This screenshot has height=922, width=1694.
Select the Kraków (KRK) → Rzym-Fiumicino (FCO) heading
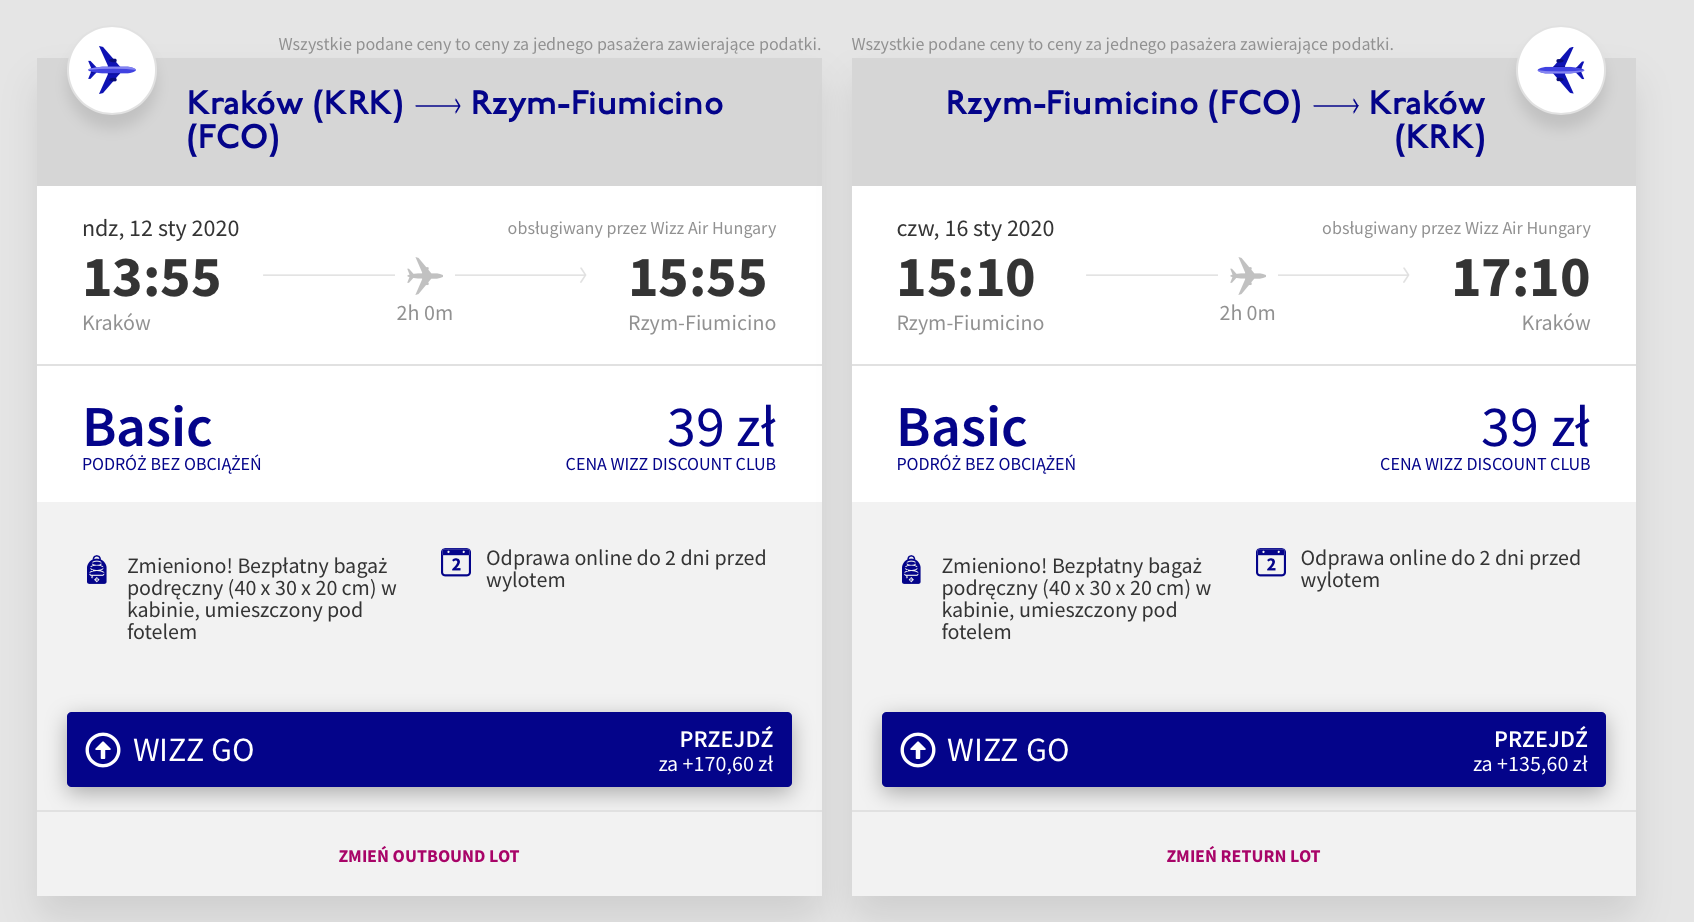pyautogui.click(x=455, y=120)
